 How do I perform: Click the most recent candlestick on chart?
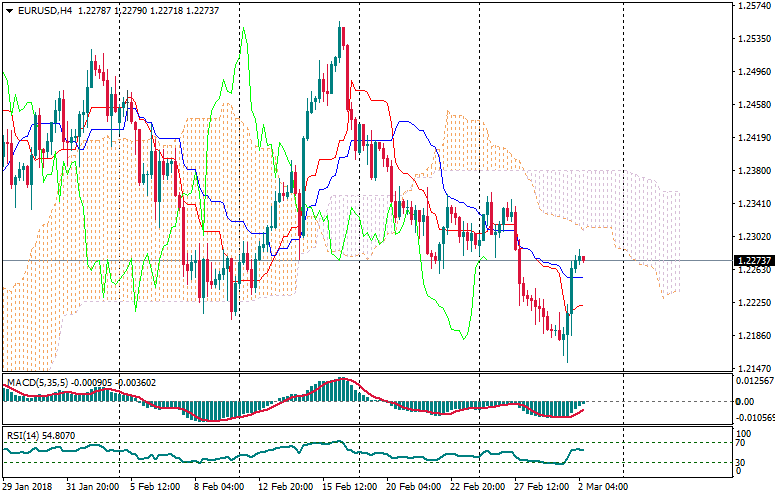(x=583, y=259)
